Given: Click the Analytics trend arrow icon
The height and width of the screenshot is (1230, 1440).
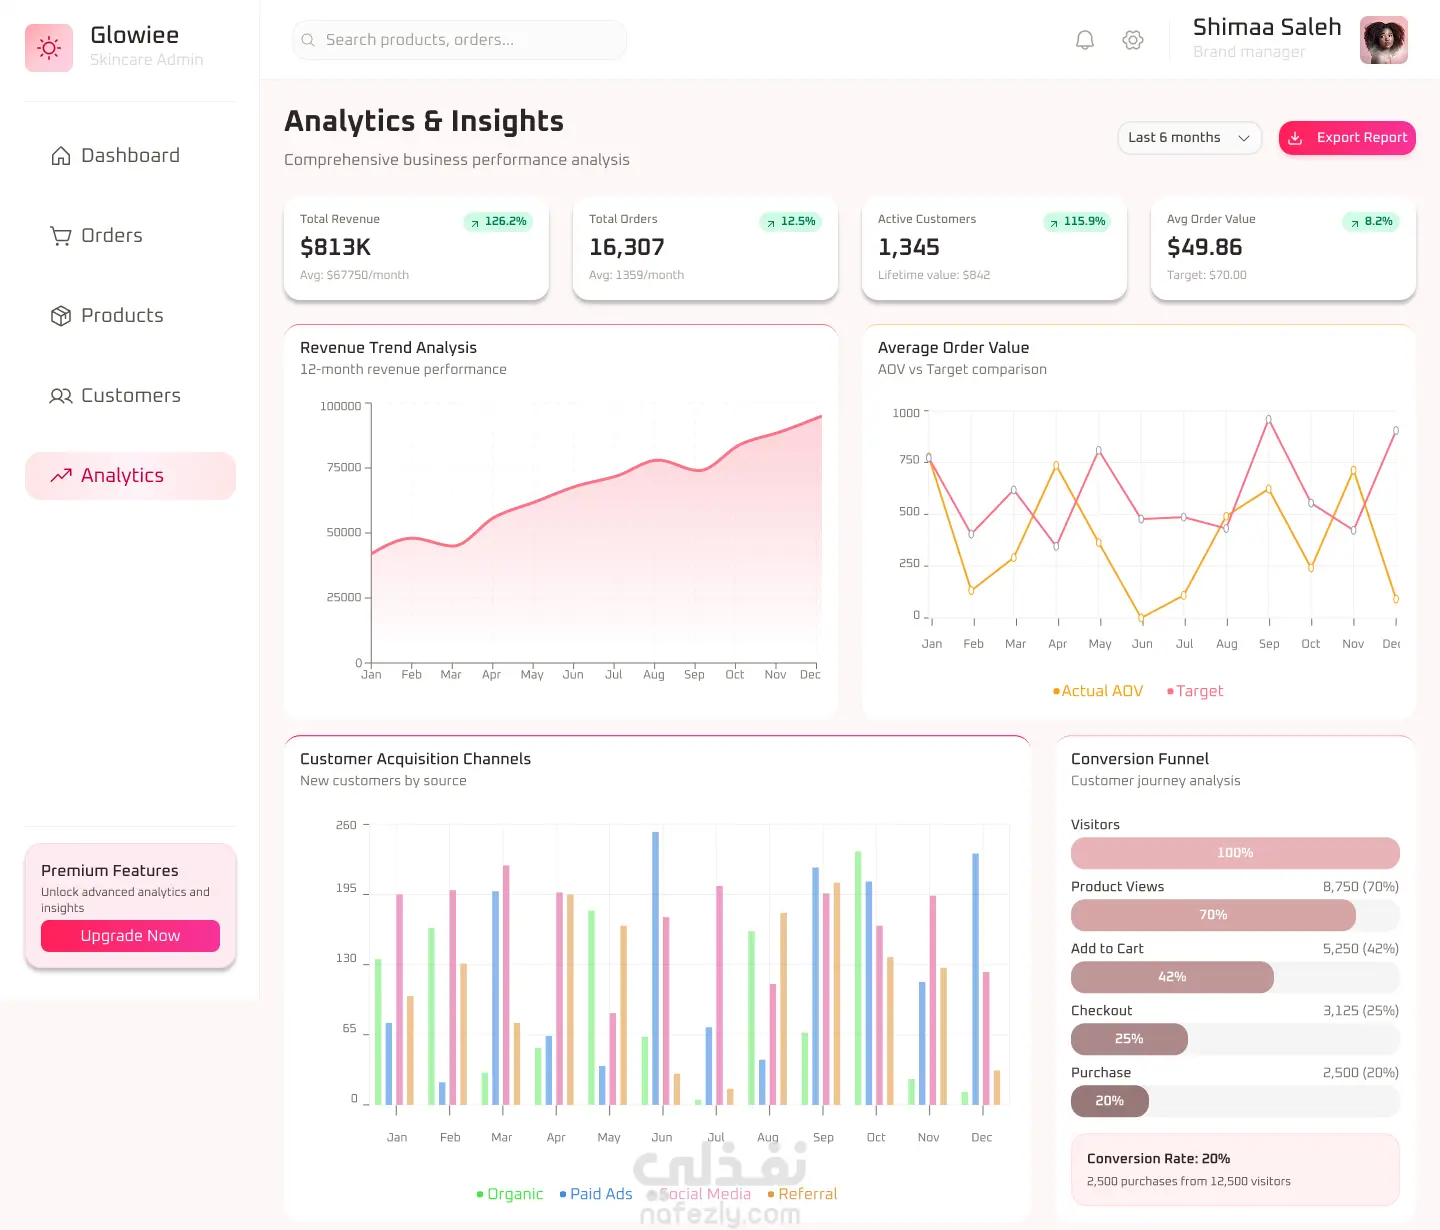Looking at the screenshot, I should pyautogui.click(x=61, y=476).
